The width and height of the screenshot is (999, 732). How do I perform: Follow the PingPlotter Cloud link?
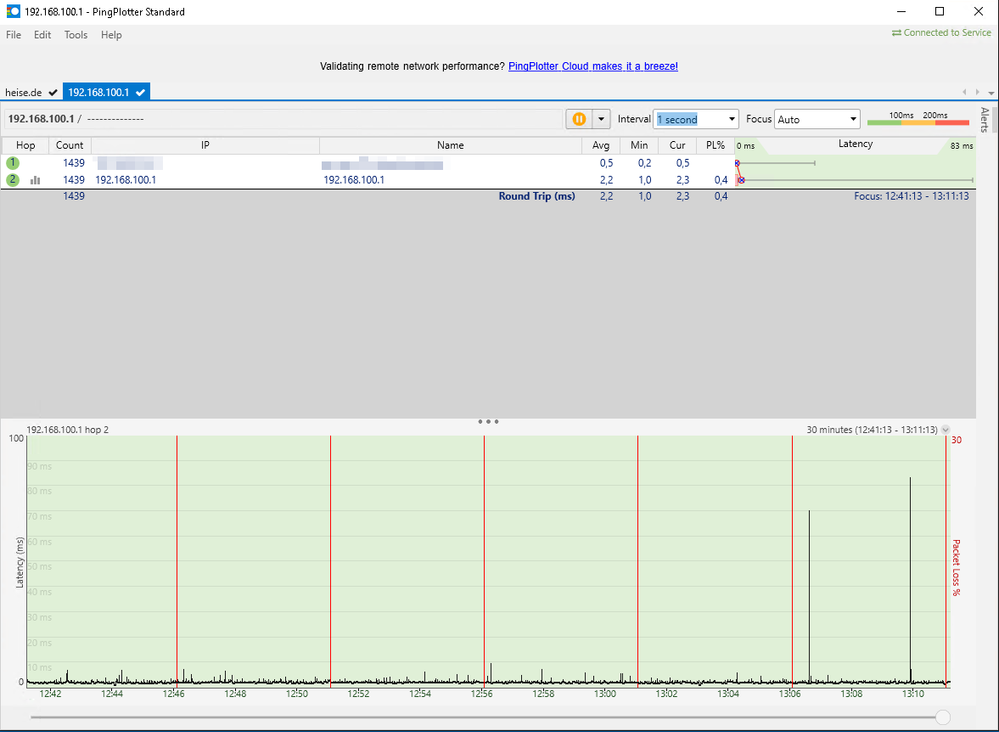tap(592, 66)
